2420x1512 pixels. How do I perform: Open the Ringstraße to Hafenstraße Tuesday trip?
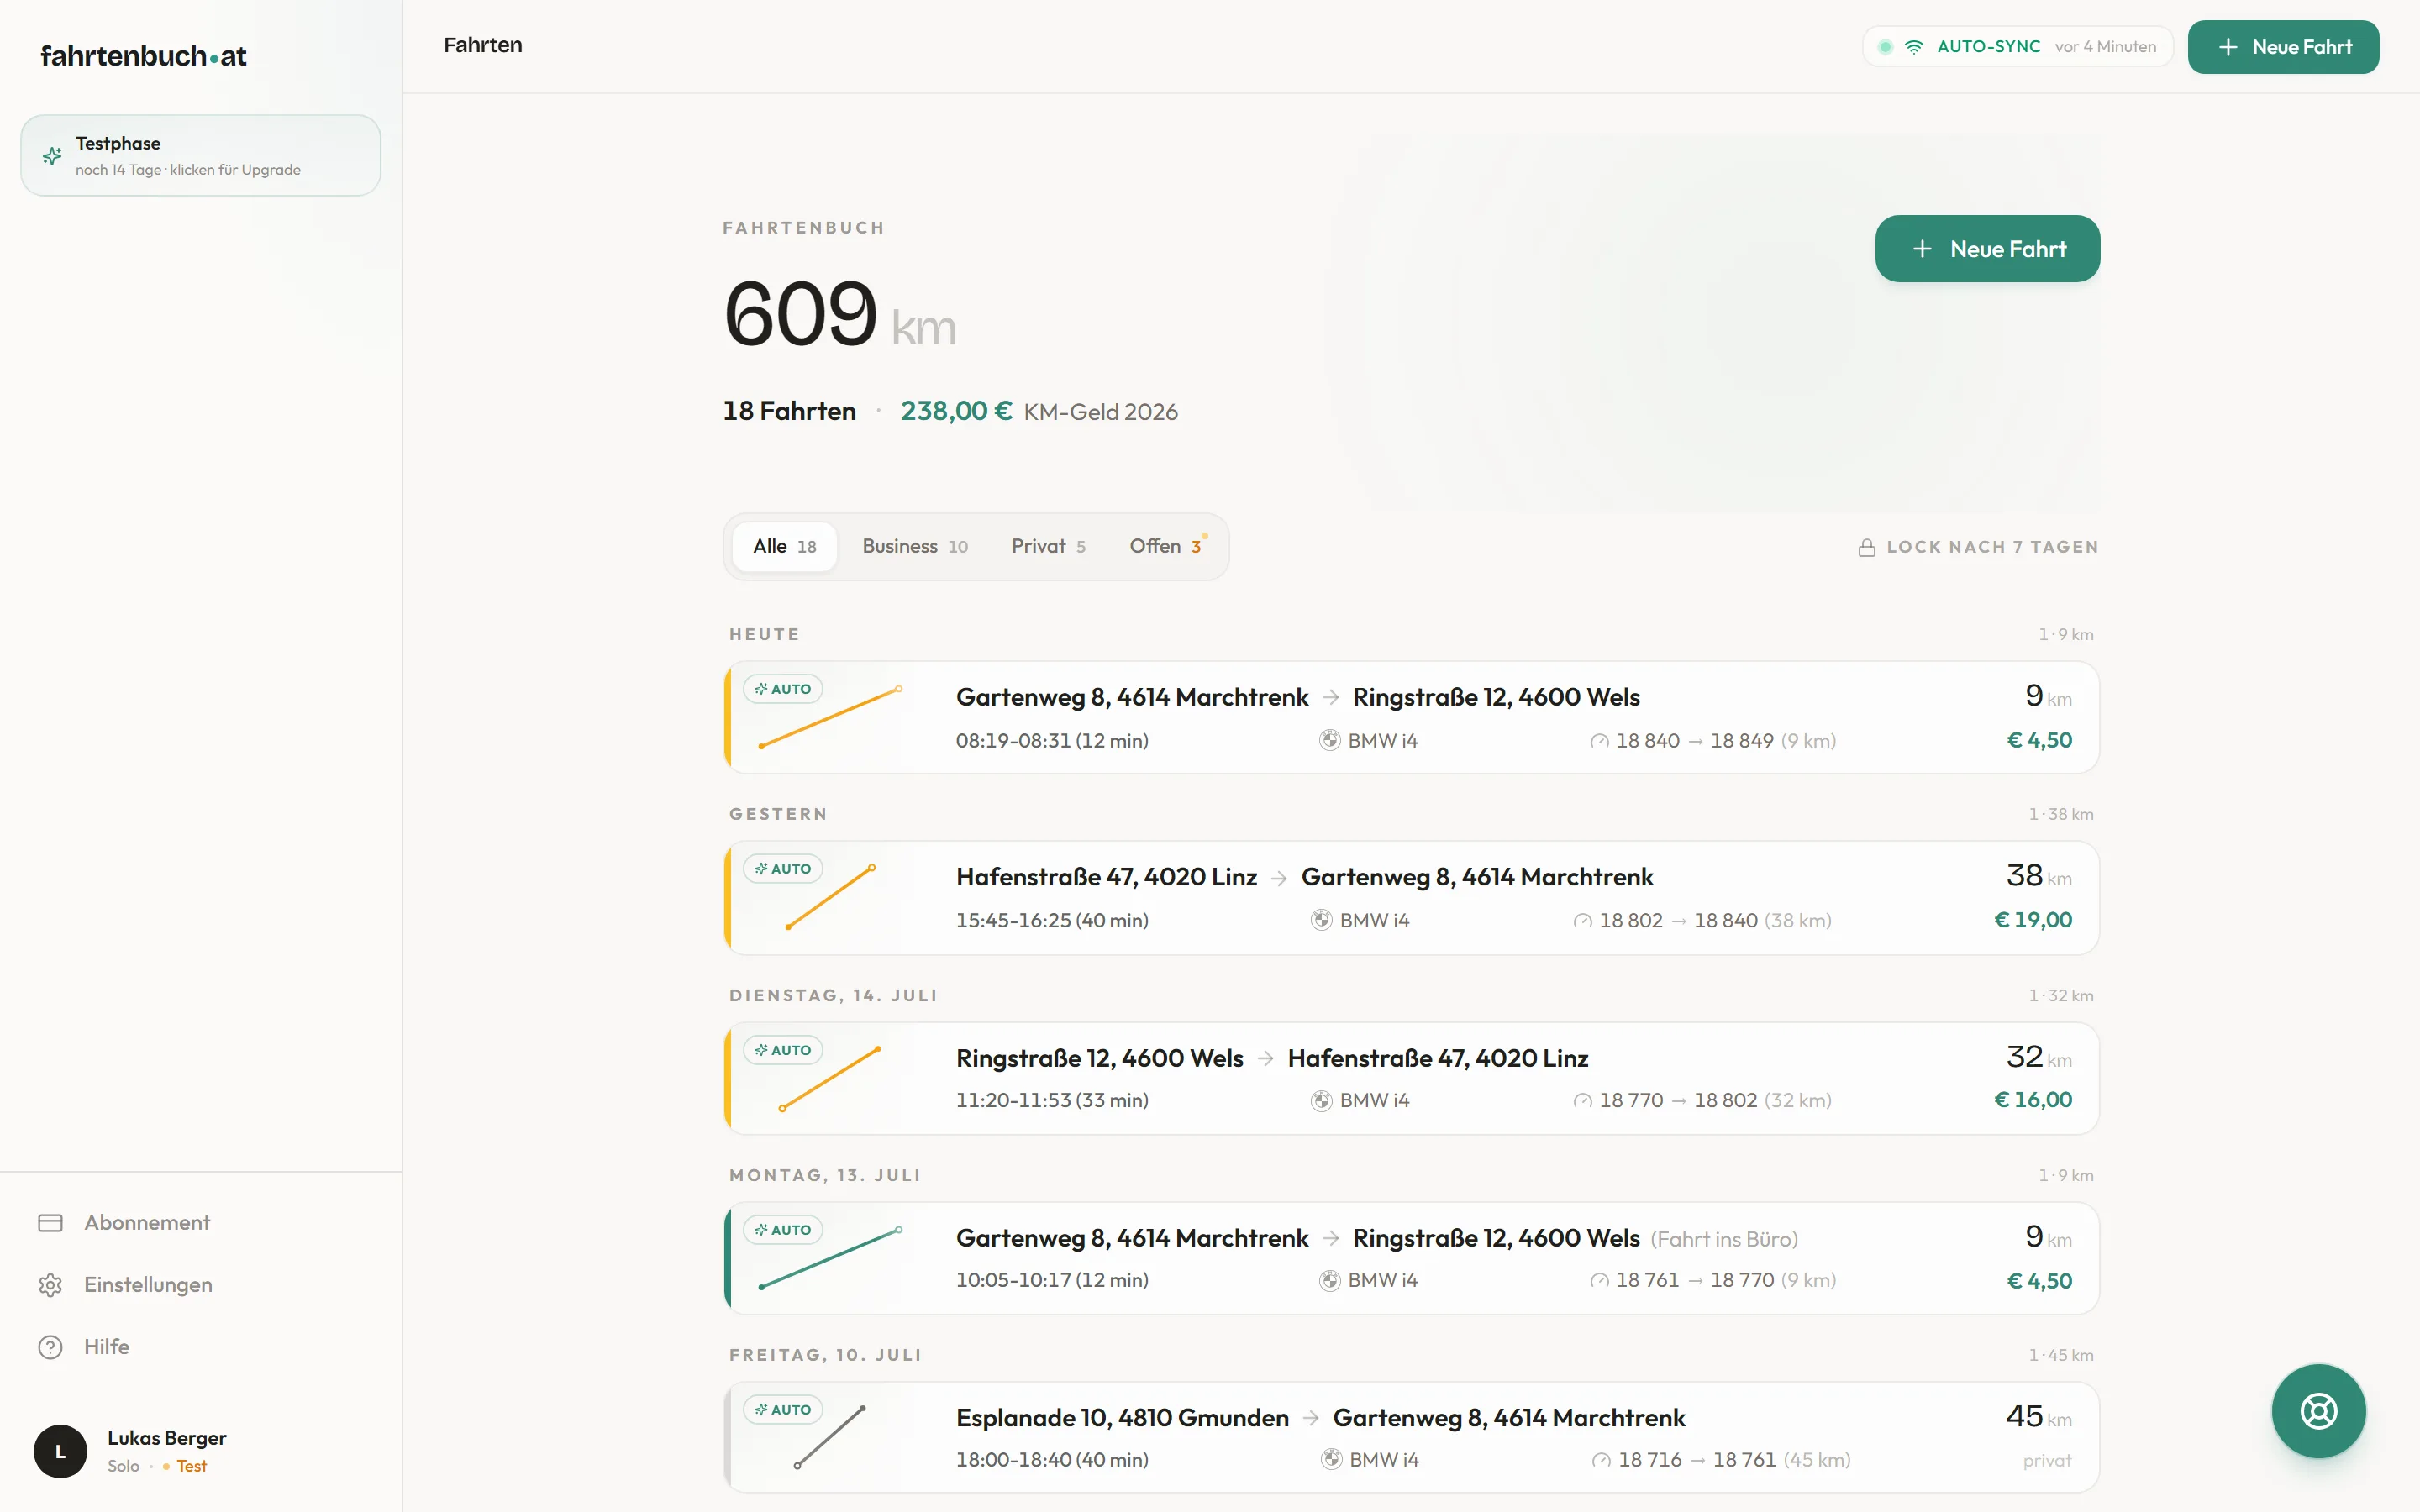point(1410,1078)
